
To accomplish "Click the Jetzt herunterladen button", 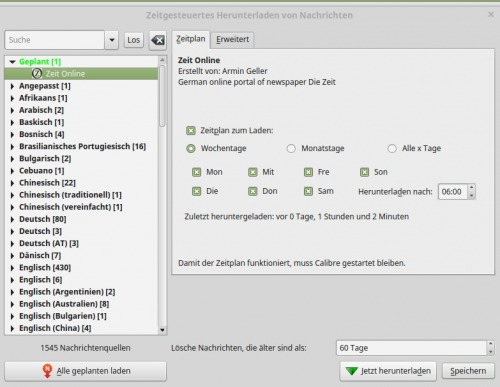I will (x=388, y=371).
